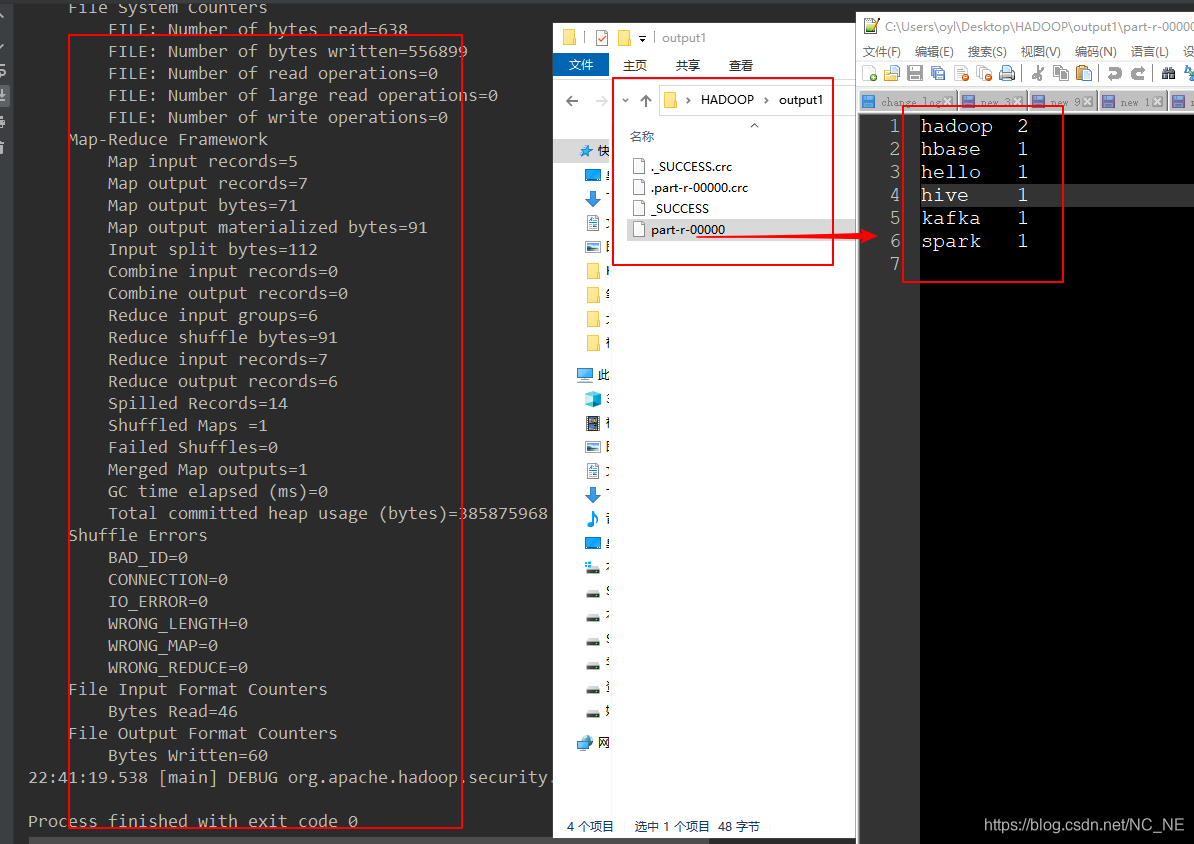Close the change.log tab in Notepad++
Screen dimensions: 1194x844
coord(948,101)
